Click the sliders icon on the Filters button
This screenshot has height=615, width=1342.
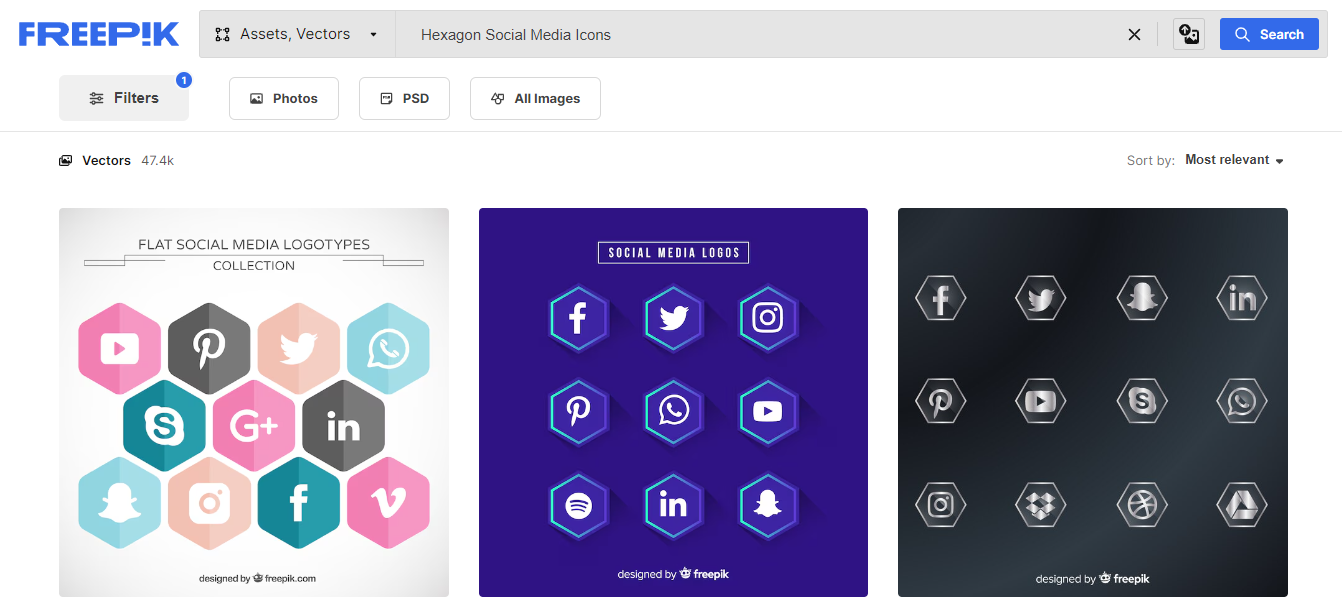coord(96,97)
